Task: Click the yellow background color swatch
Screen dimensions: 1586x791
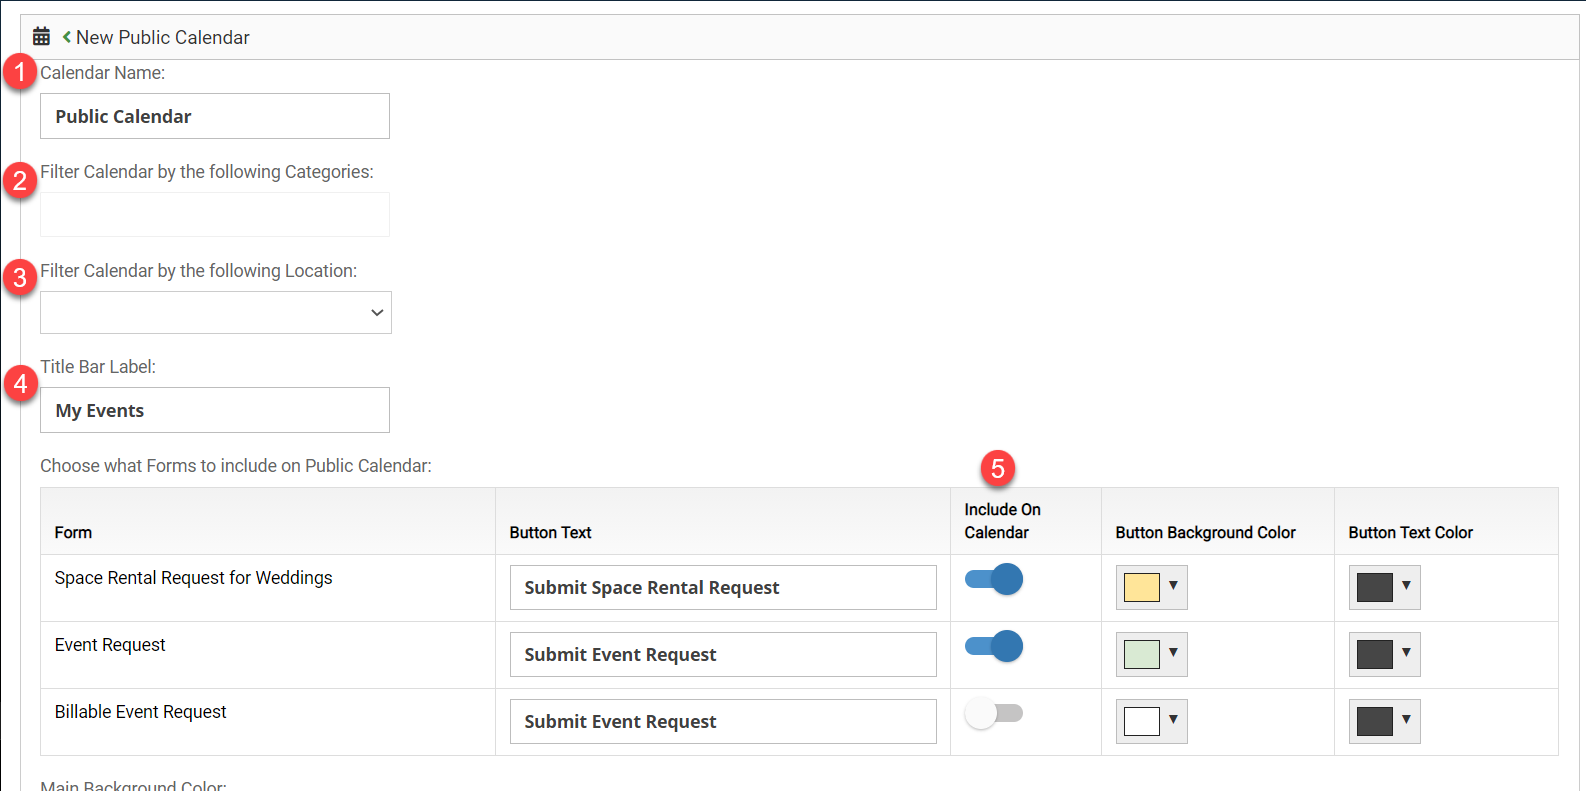Action: coord(1142,587)
